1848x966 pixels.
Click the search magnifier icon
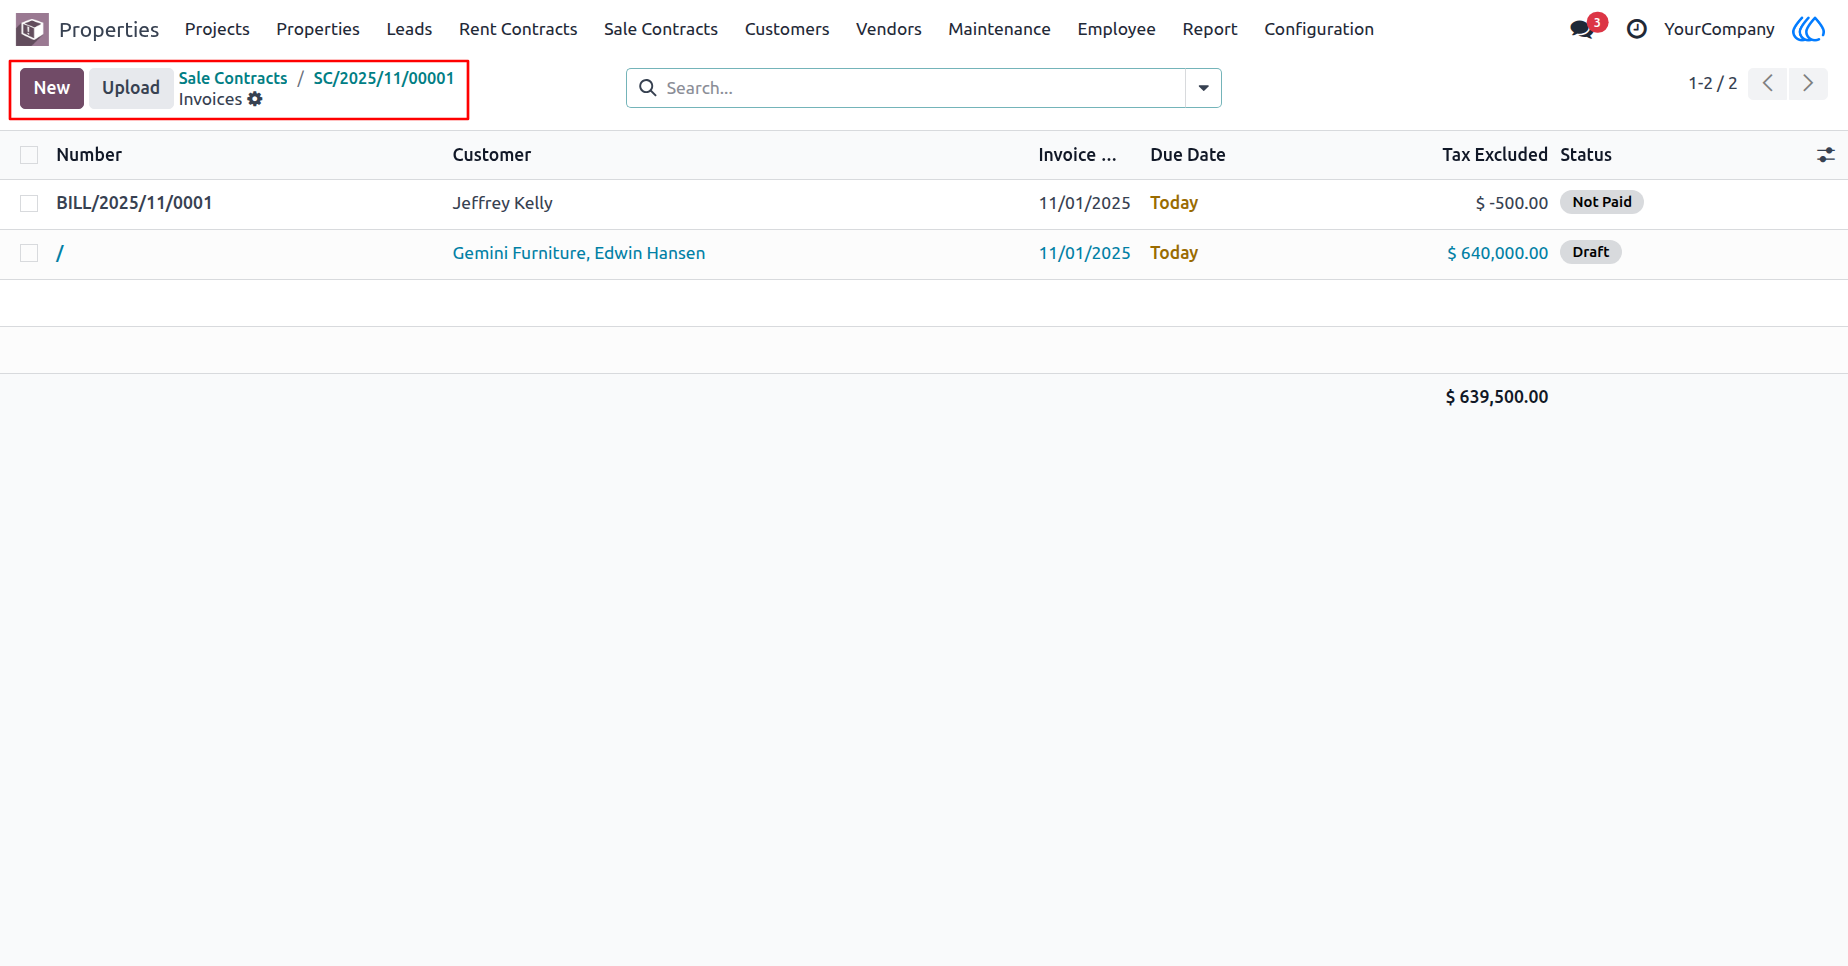point(648,88)
